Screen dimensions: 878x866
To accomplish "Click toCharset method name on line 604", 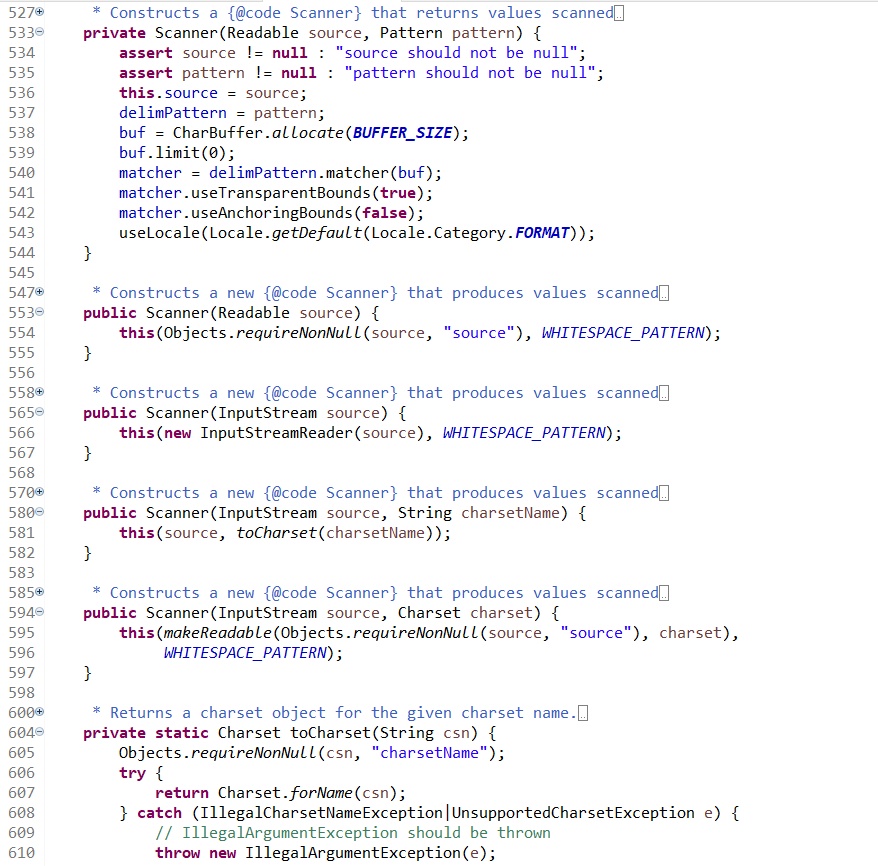I will pyautogui.click(x=330, y=733).
